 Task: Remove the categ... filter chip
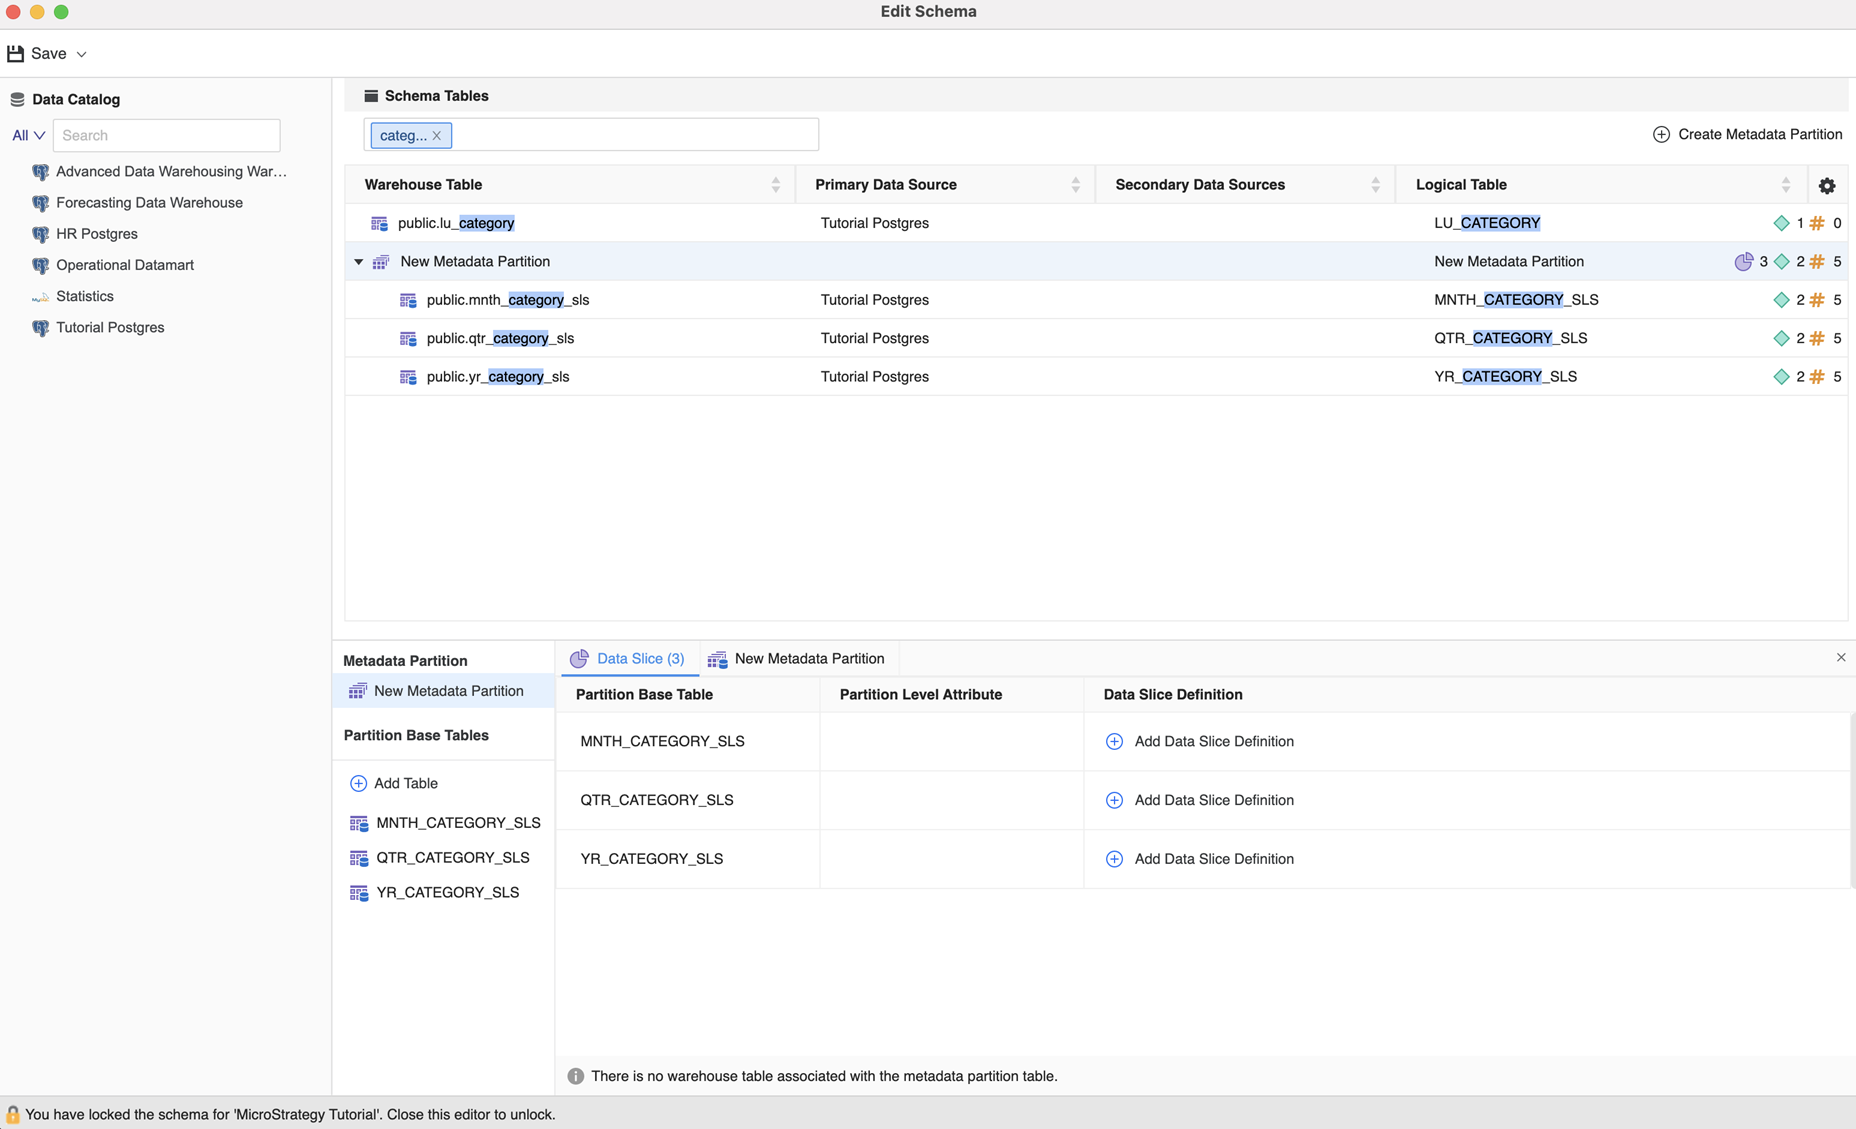pyautogui.click(x=437, y=136)
